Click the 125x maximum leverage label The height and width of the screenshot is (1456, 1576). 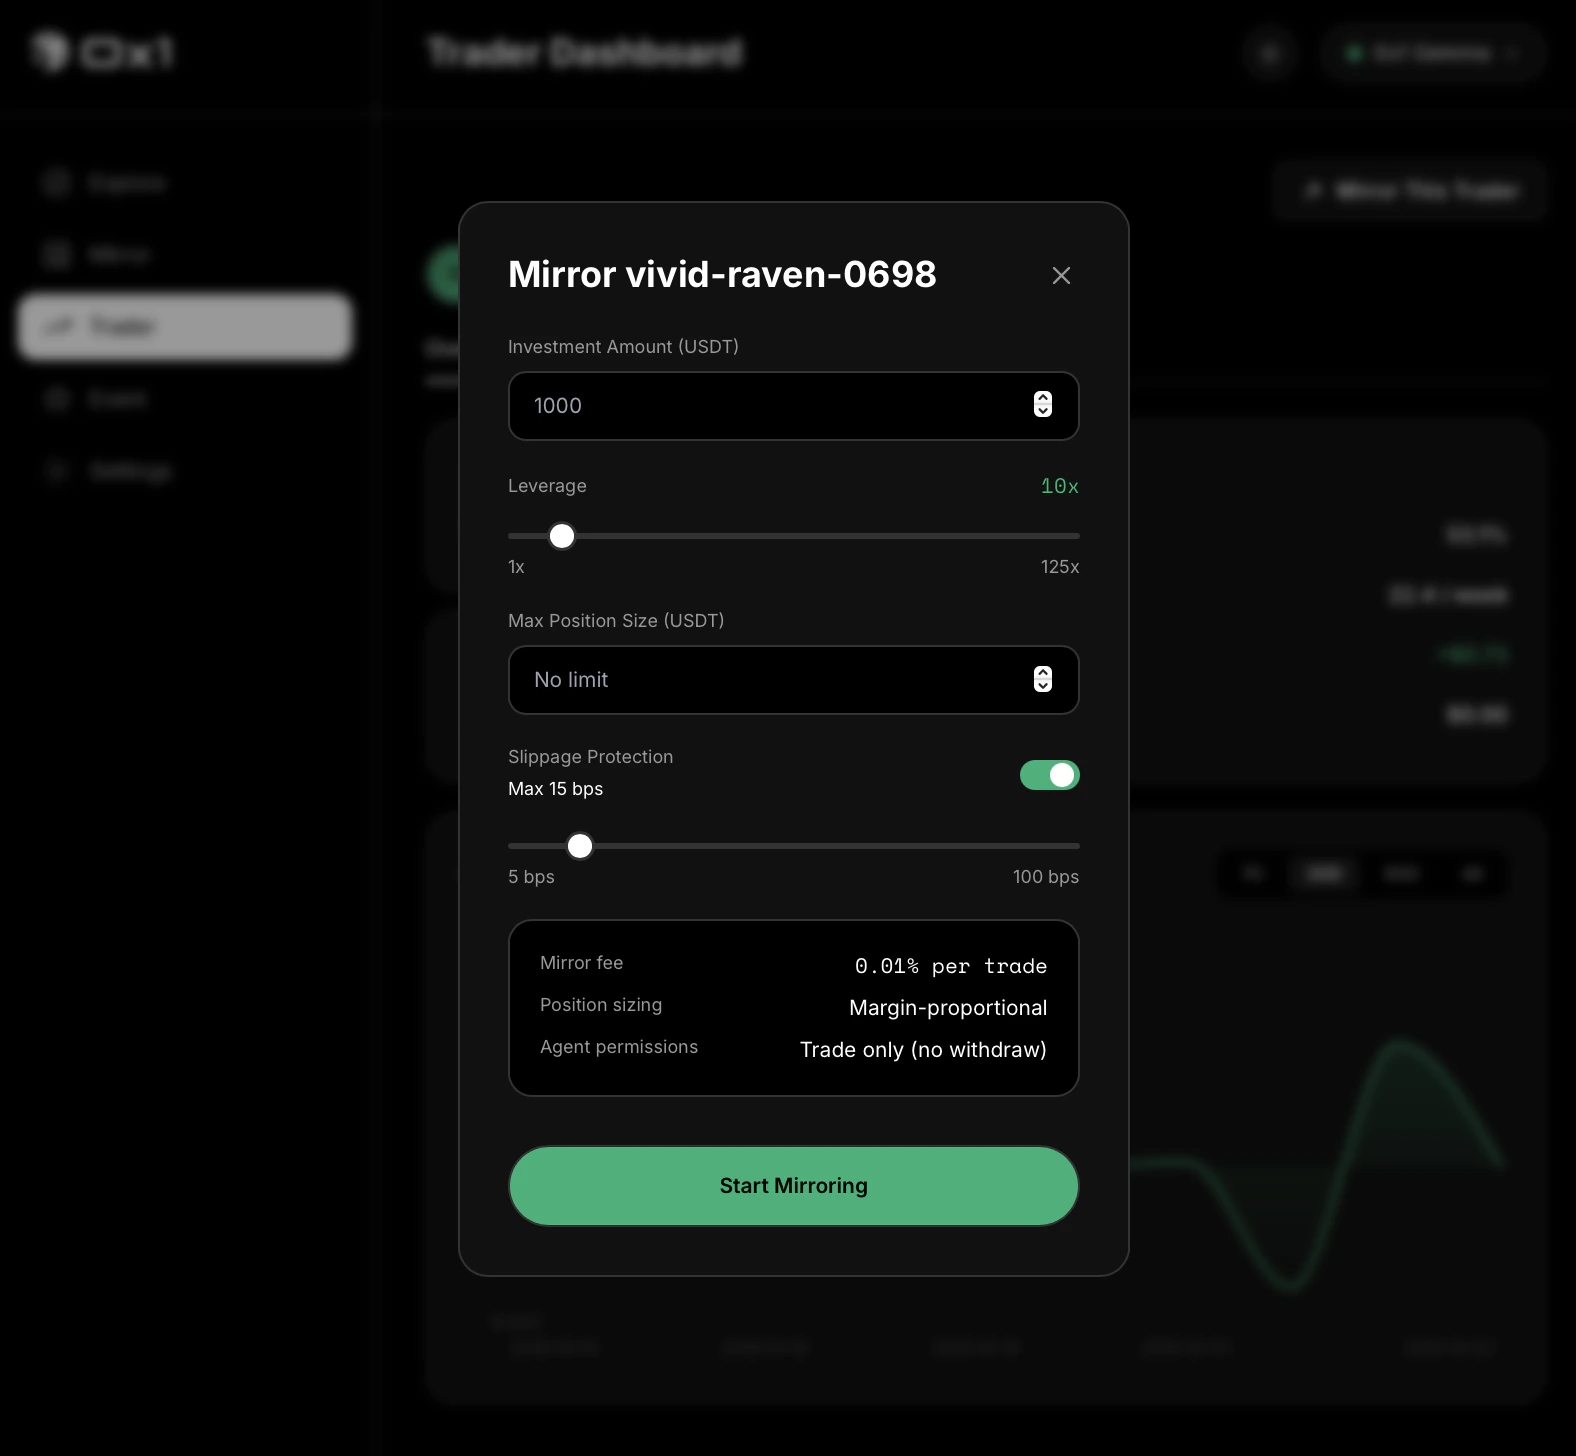[1060, 567]
